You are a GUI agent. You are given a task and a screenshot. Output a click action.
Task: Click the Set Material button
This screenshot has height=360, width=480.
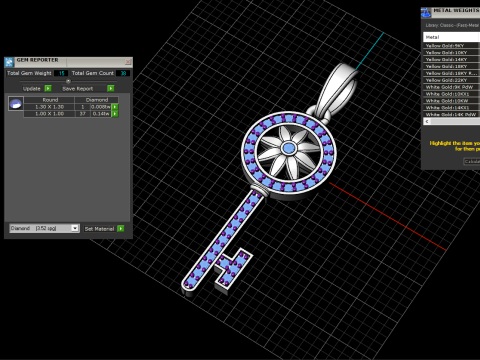pyautogui.click(x=99, y=229)
